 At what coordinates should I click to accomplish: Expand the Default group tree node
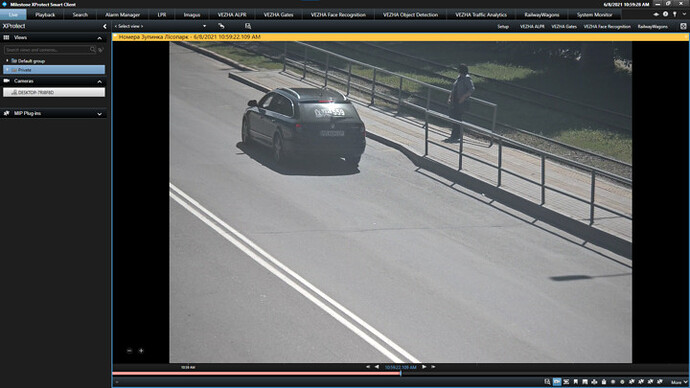7,61
